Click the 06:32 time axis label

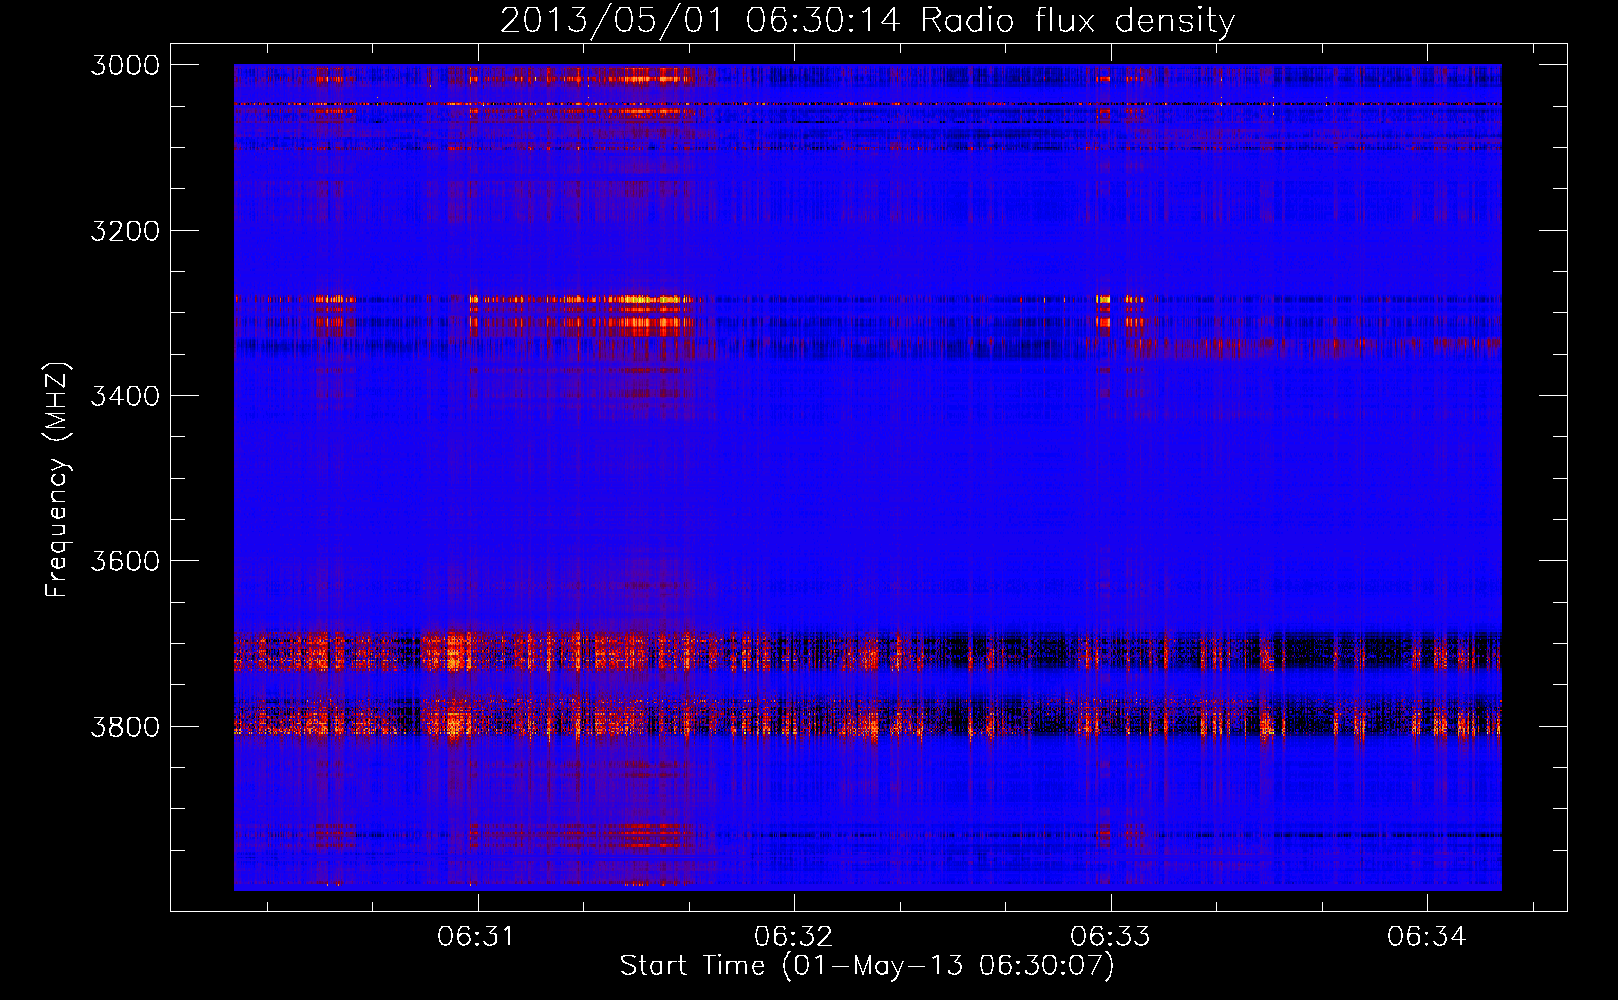(794, 936)
